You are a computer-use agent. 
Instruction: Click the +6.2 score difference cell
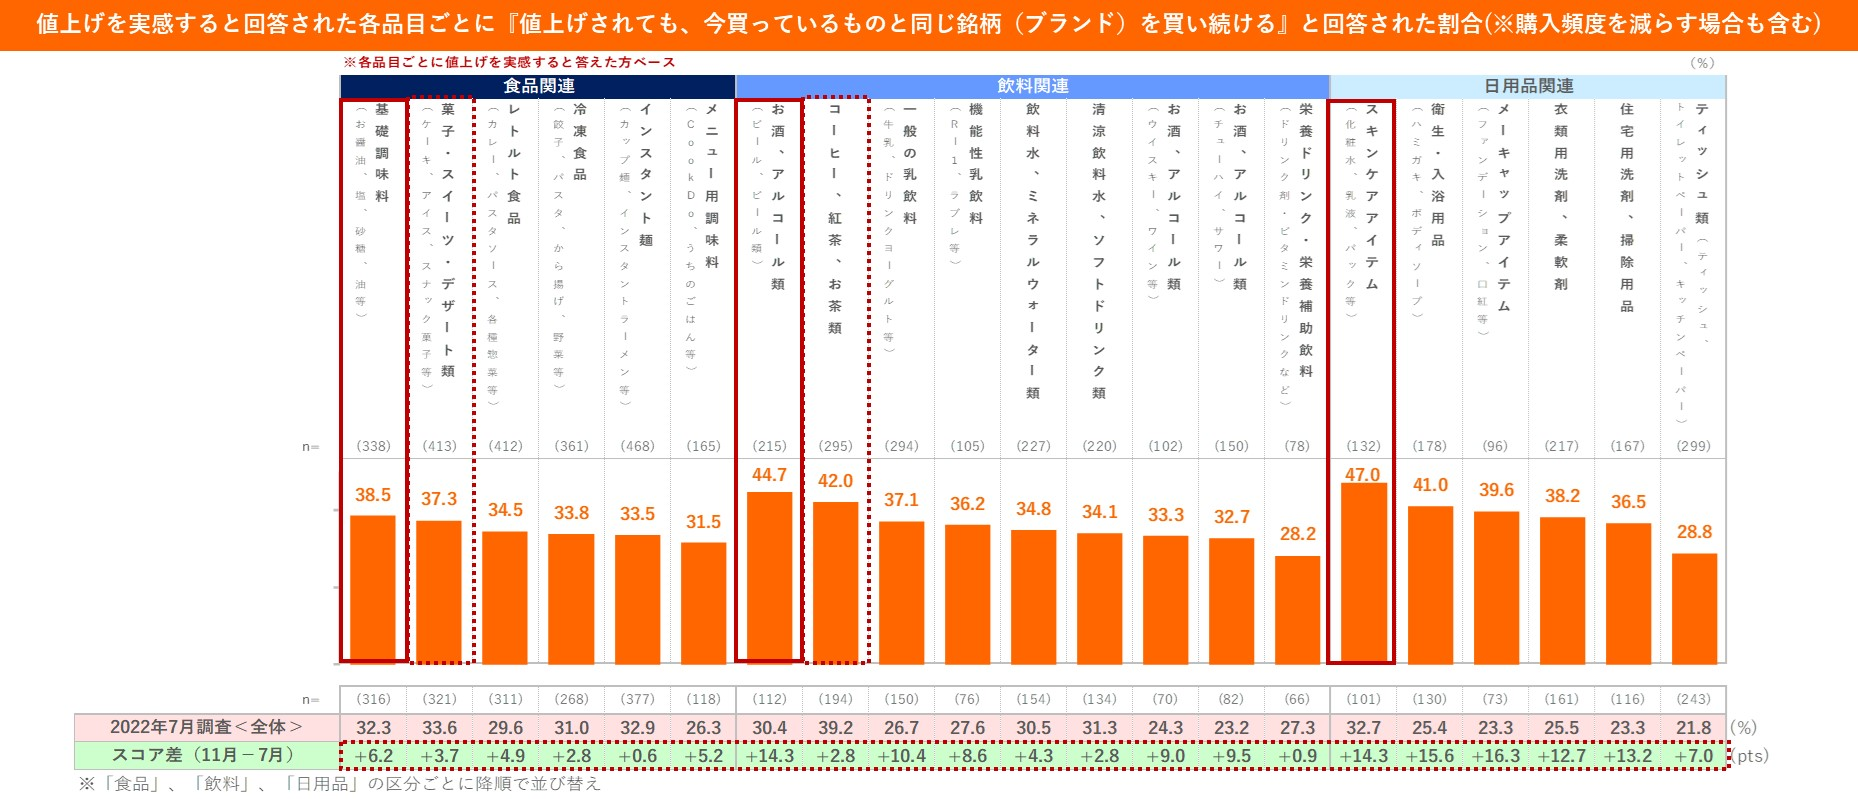pyautogui.click(x=373, y=756)
